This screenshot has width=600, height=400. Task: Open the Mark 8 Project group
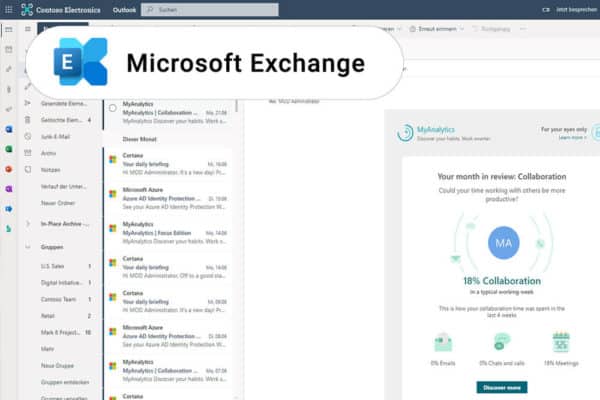point(58,332)
